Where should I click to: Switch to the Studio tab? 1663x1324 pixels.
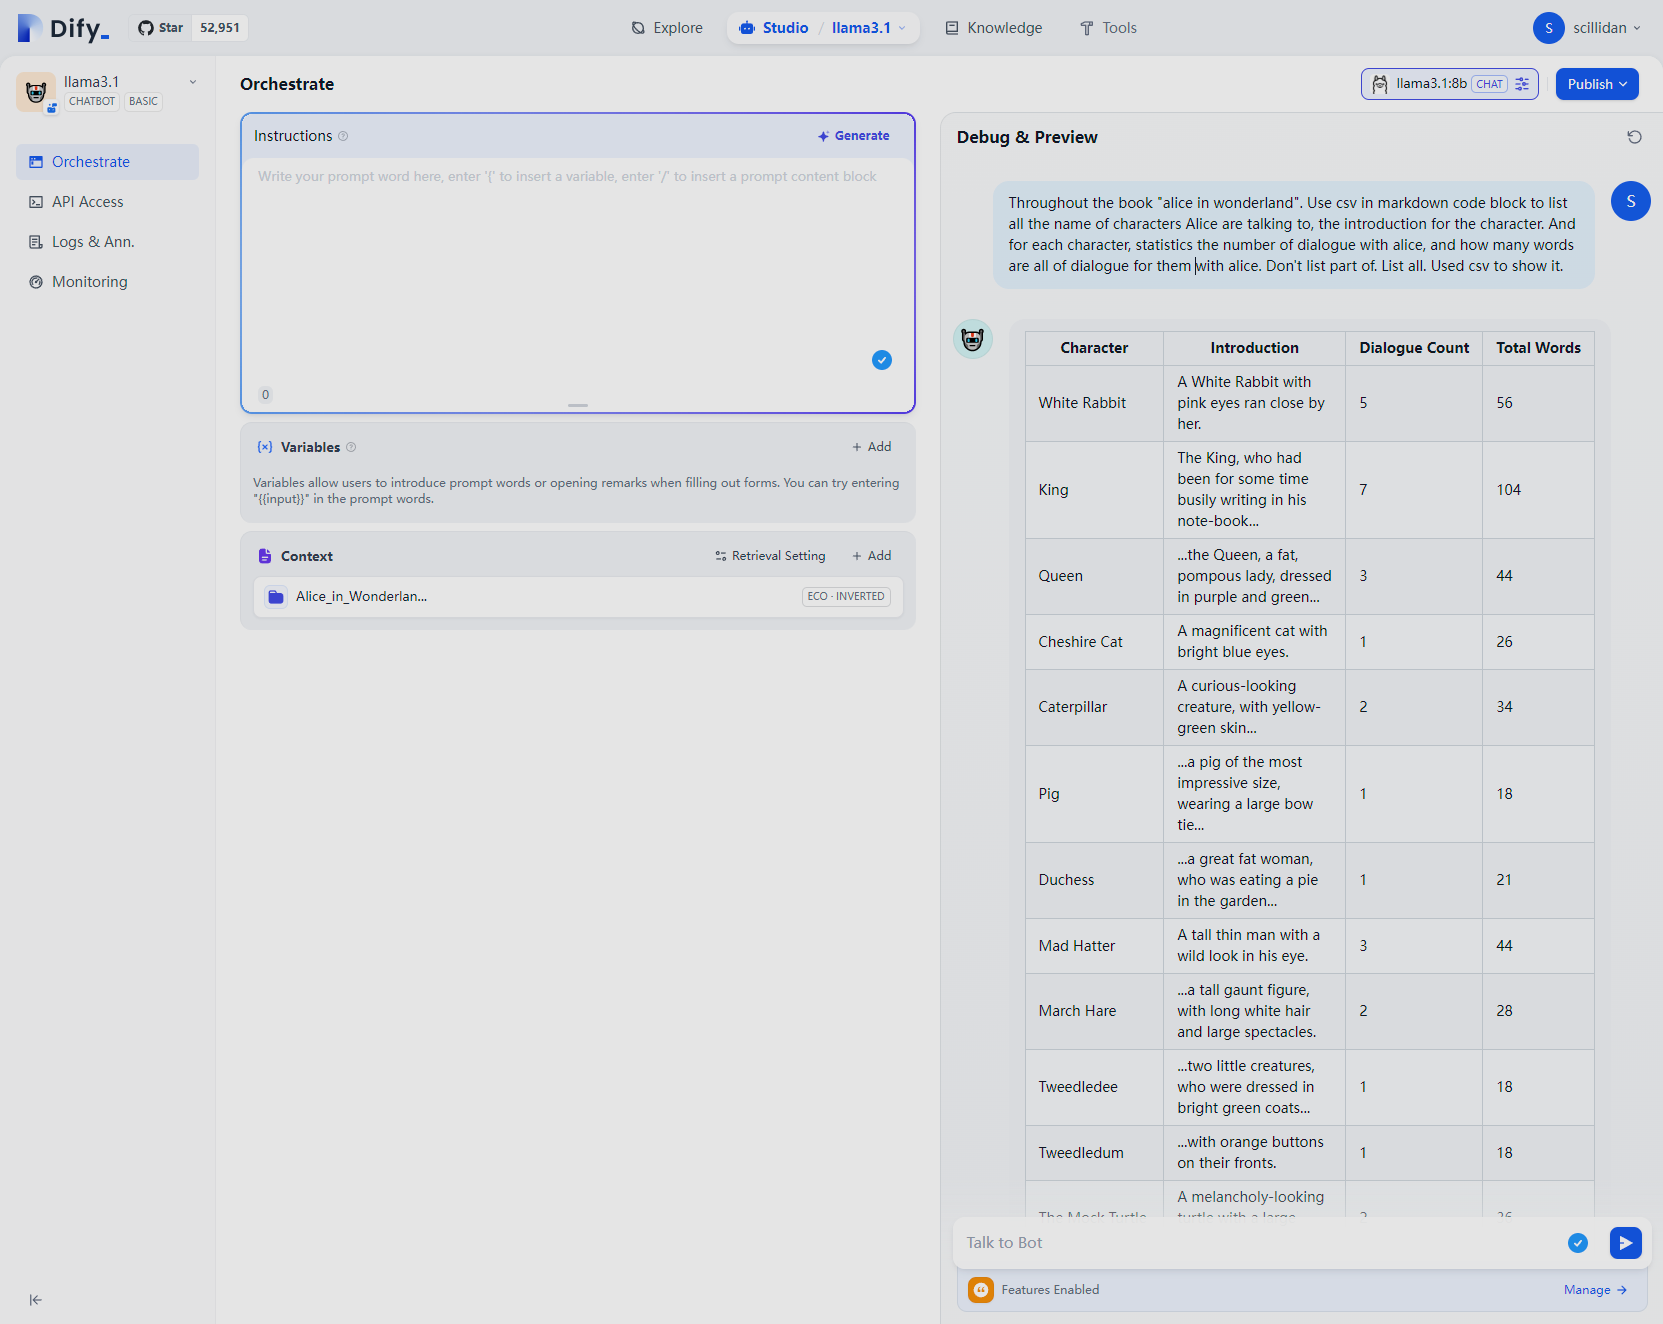(x=773, y=28)
